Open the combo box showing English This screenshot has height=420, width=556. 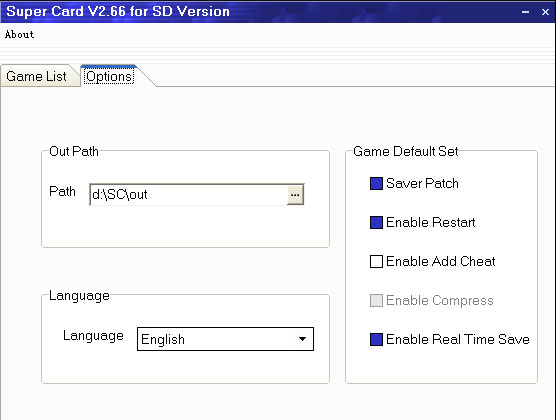225,339
